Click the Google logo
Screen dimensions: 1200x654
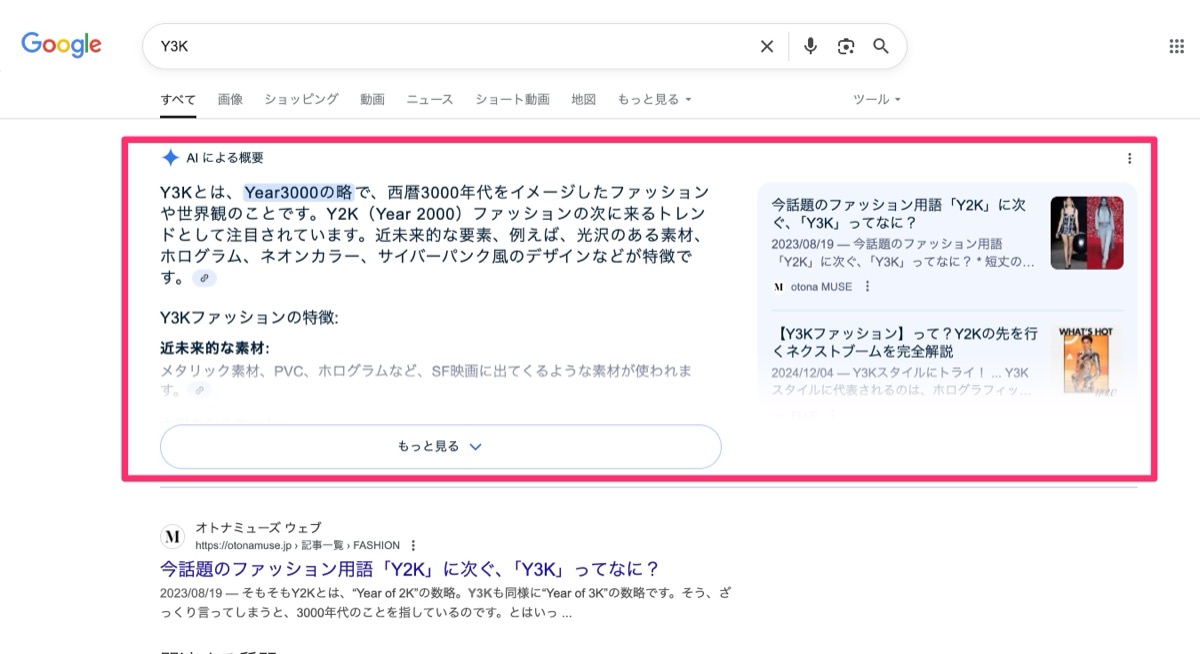(x=62, y=45)
